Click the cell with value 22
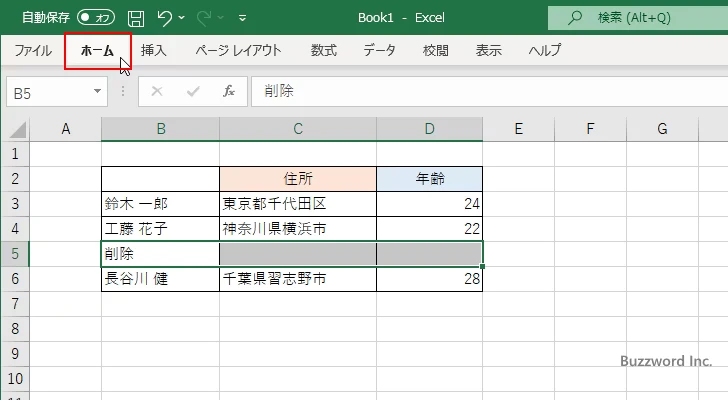The height and width of the screenshot is (400, 728). [x=429, y=229]
